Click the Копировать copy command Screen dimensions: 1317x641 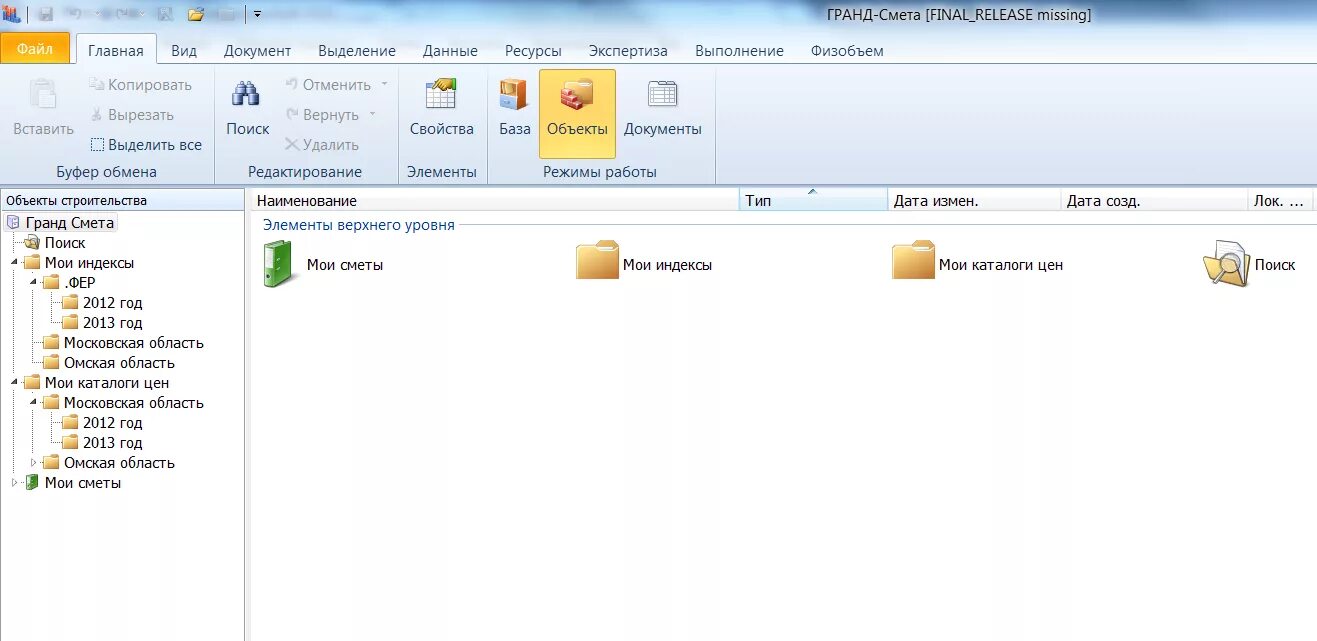(140, 85)
